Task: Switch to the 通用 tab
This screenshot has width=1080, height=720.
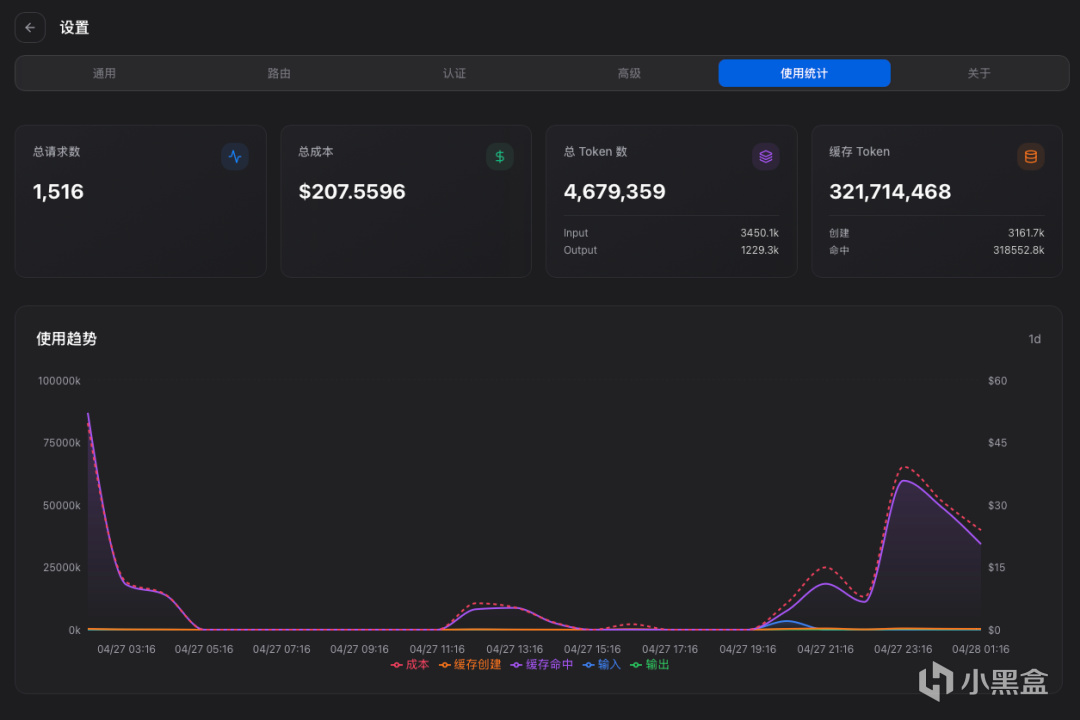Action: pyautogui.click(x=104, y=73)
